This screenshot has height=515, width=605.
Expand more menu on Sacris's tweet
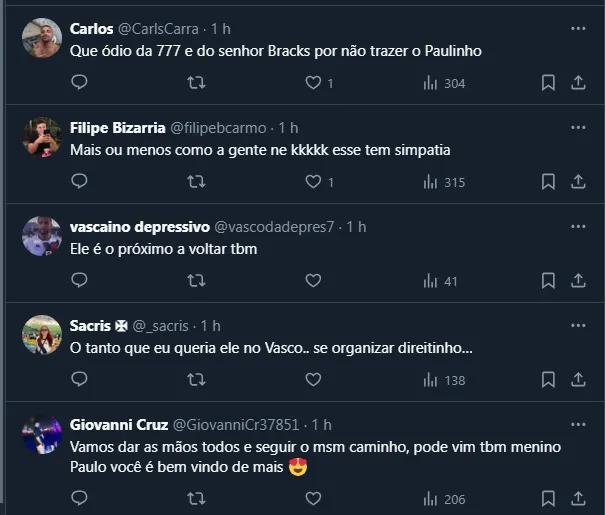[x=577, y=326]
